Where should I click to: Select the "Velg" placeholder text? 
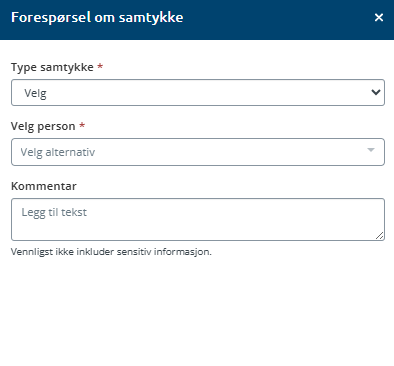[35, 93]
